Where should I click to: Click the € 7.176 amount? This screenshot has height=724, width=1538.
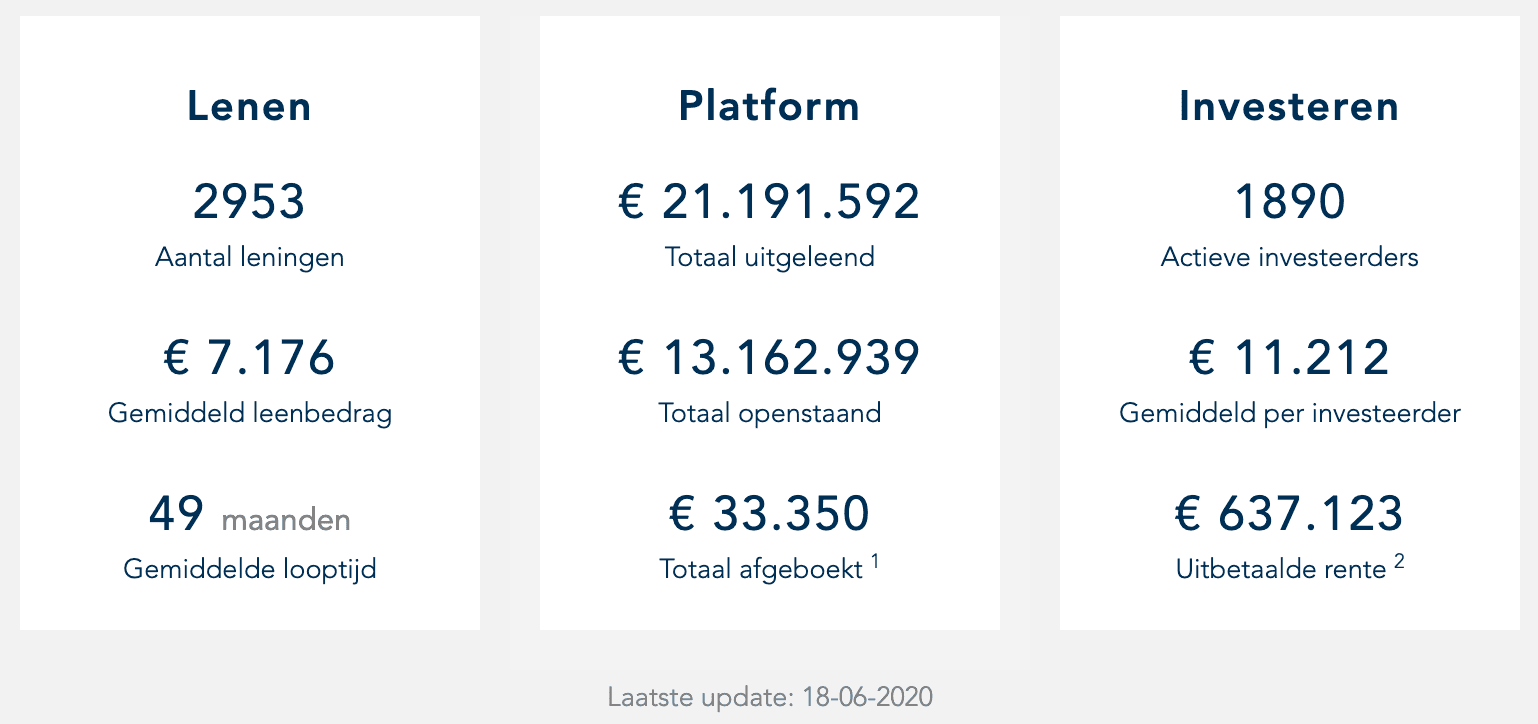(x=249, y=357)
